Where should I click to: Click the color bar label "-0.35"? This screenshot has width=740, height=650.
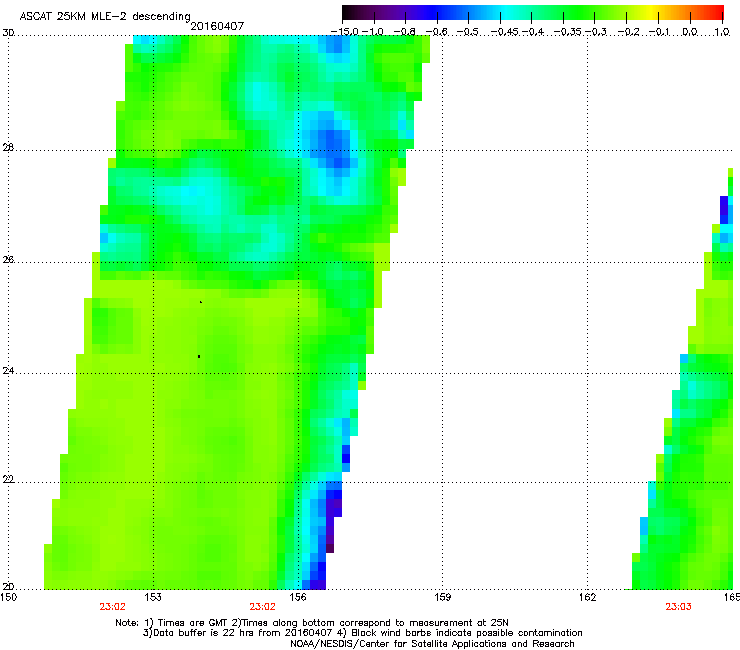click(568, 32)
